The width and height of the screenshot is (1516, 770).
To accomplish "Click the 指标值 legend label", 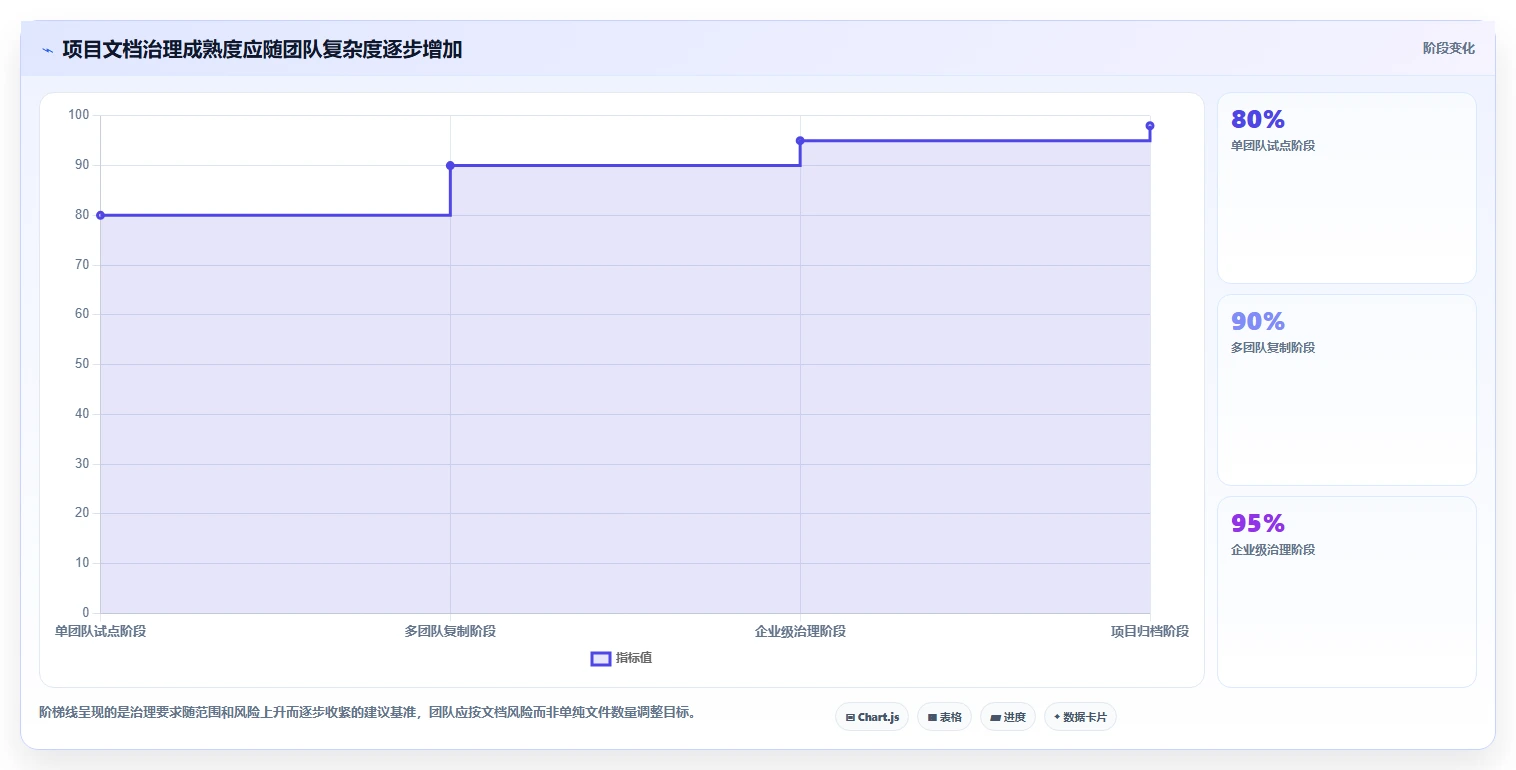I will tap(634, 658).
